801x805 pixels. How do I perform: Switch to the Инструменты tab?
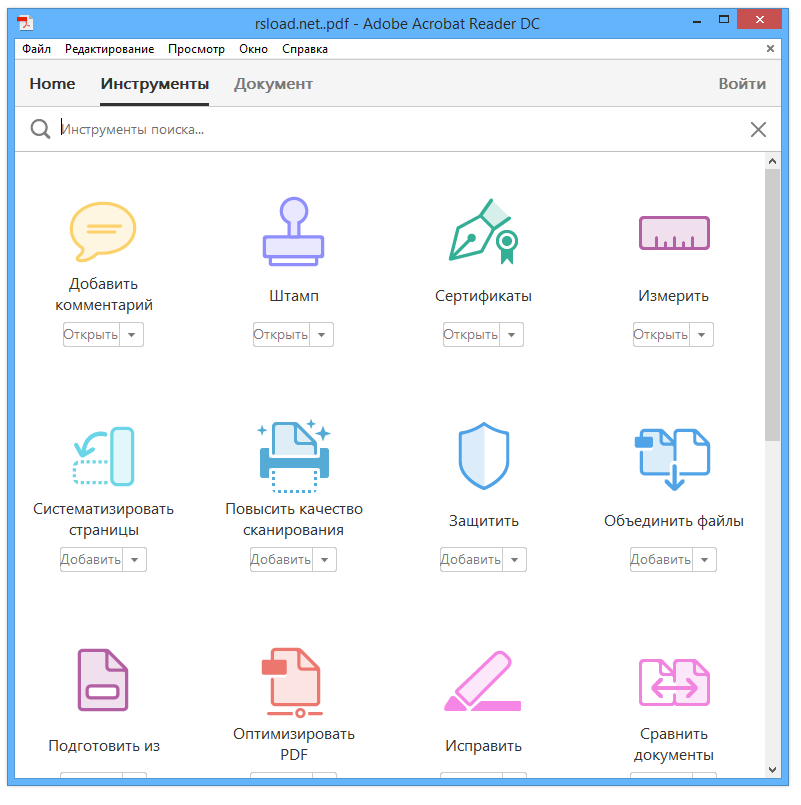[x=155, y=84]
